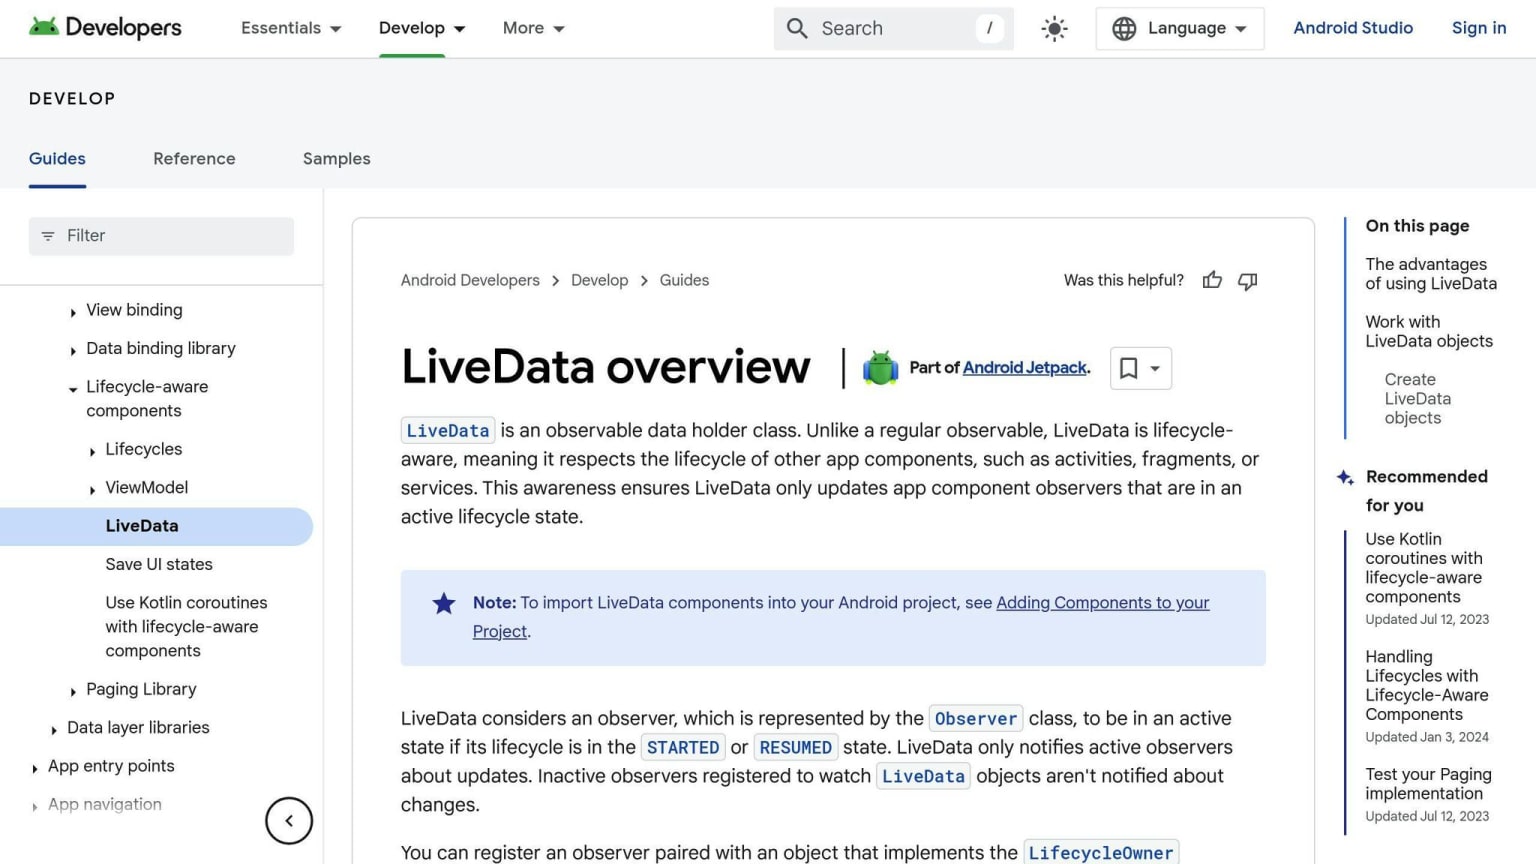The height and width of the screenshot is (864, 1536).
Task: Expand the Paging Library item
Action: tap(73, 691)
